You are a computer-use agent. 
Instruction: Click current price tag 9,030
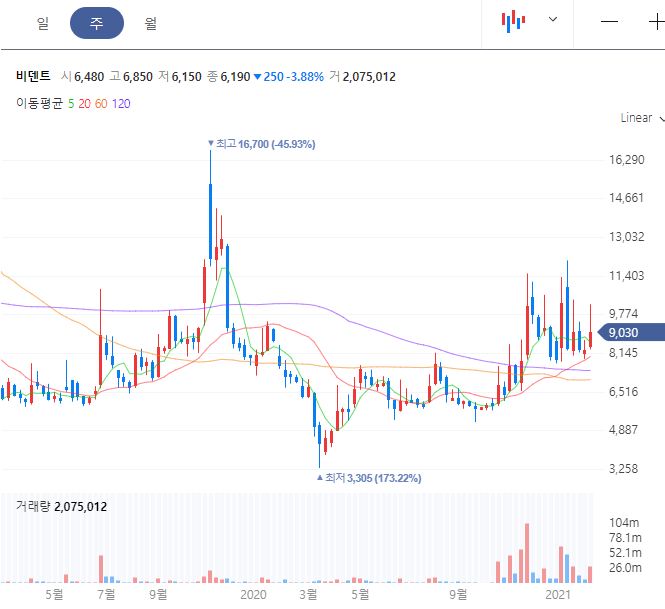pos(631,332)
